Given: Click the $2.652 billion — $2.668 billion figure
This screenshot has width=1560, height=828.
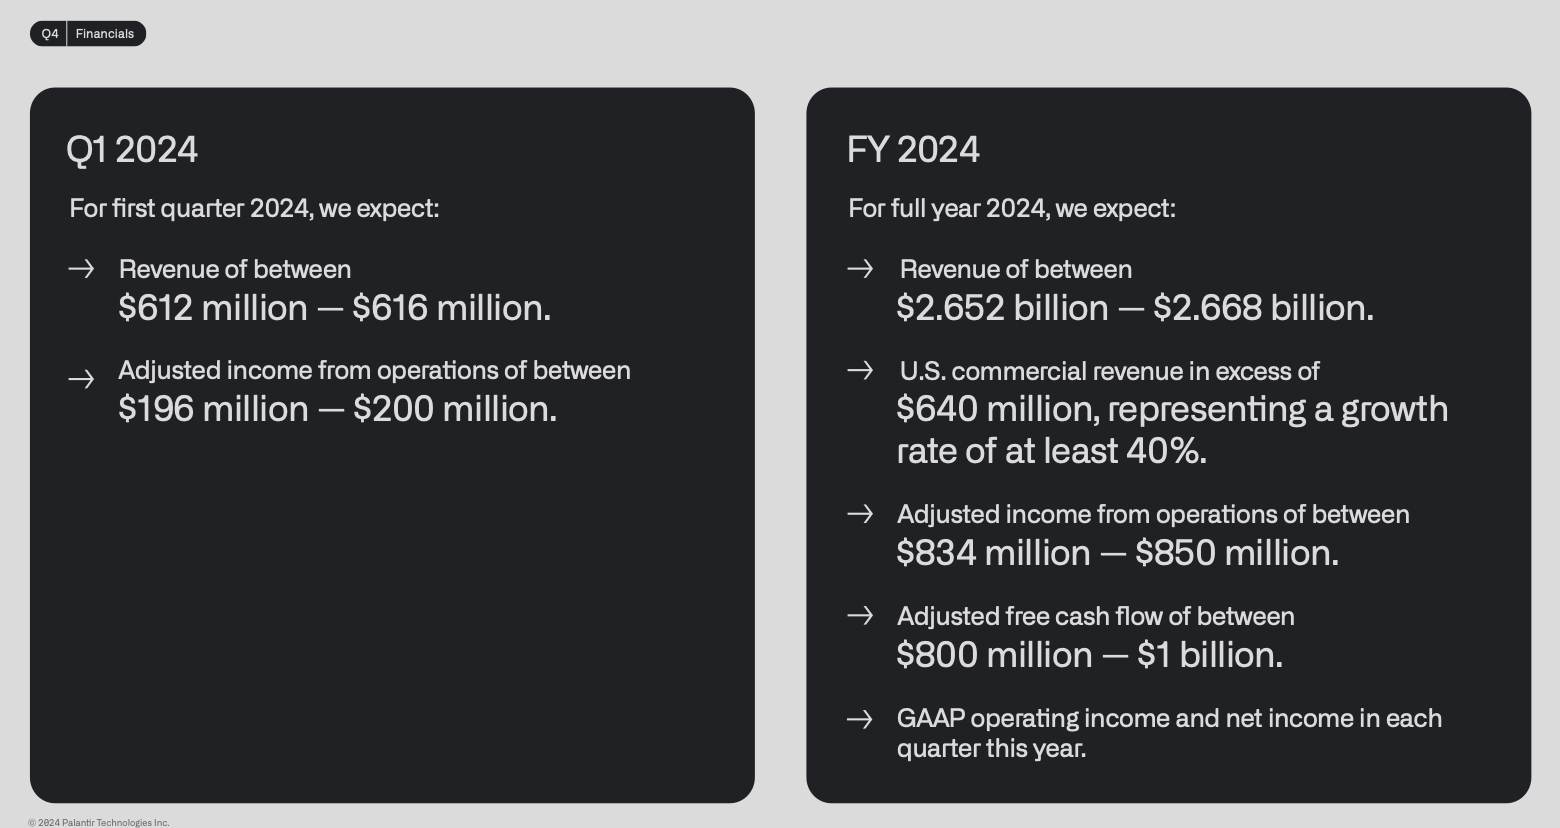Looking at the screenshot, I should tap(1135, 308).
